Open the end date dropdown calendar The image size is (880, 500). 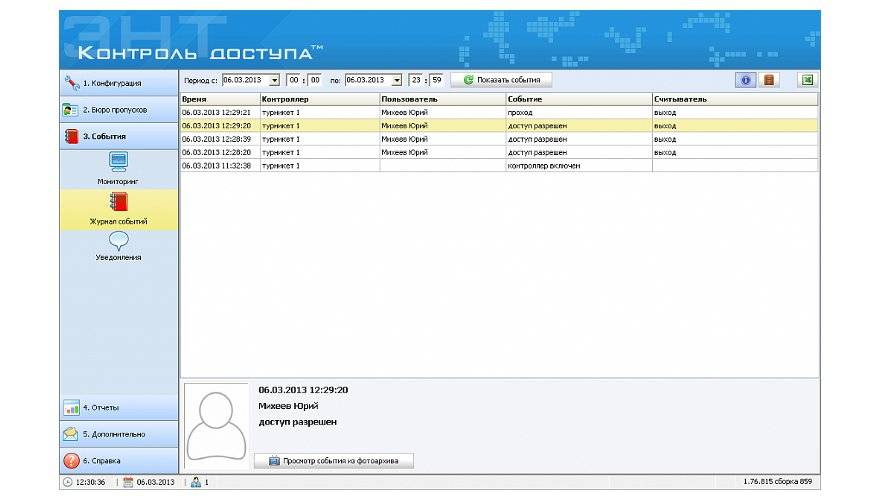tap(397, 80)
